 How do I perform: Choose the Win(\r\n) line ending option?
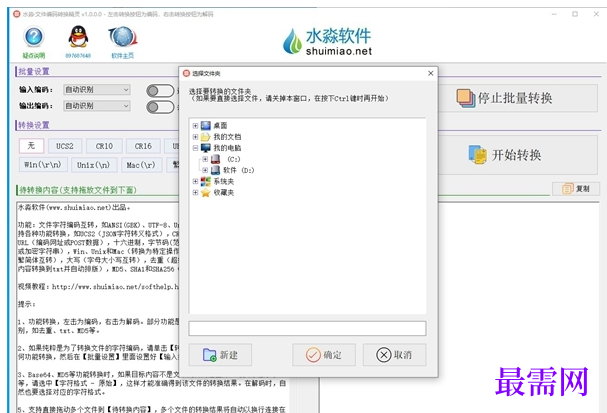(43, 165)
